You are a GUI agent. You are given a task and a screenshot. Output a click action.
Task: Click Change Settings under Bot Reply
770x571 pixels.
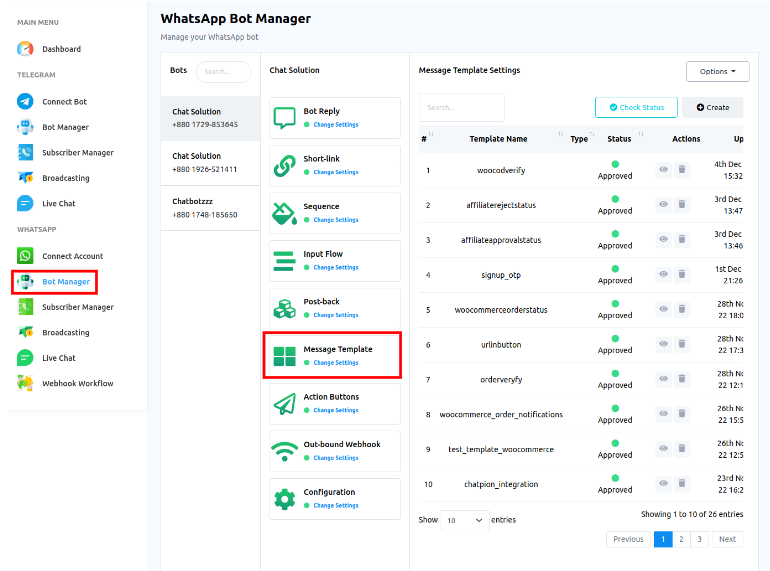point(336,125)
